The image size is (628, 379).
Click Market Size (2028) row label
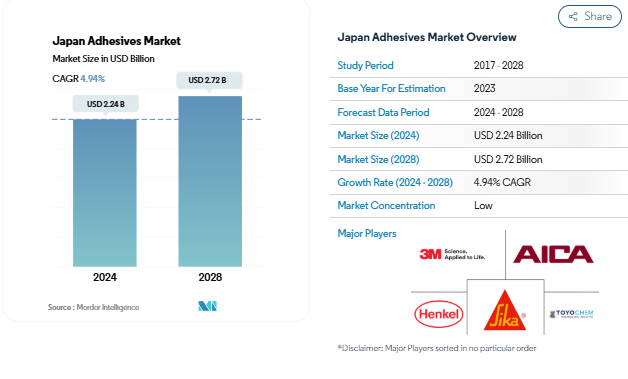(x=378, y=159)
